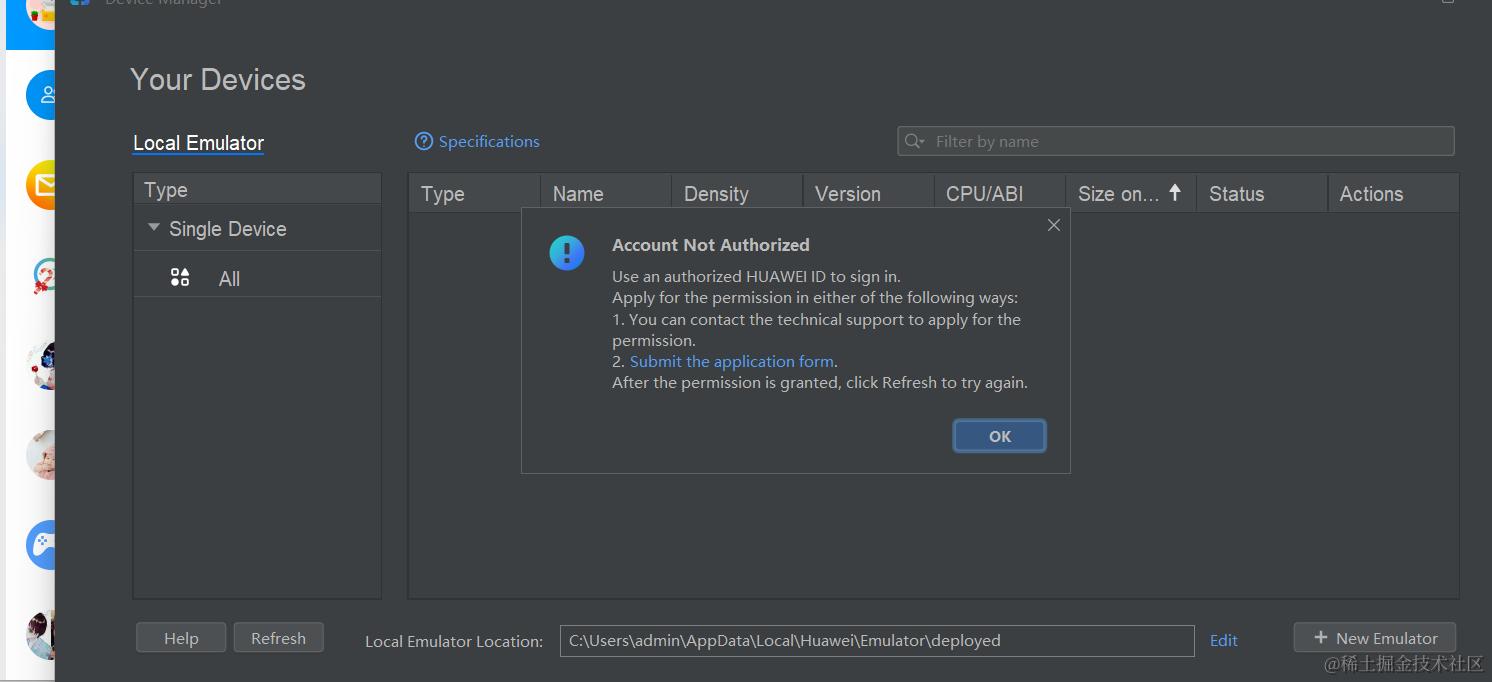Click the Specifications help icon
Screen dimensions: 1492x682
[424, 142]
